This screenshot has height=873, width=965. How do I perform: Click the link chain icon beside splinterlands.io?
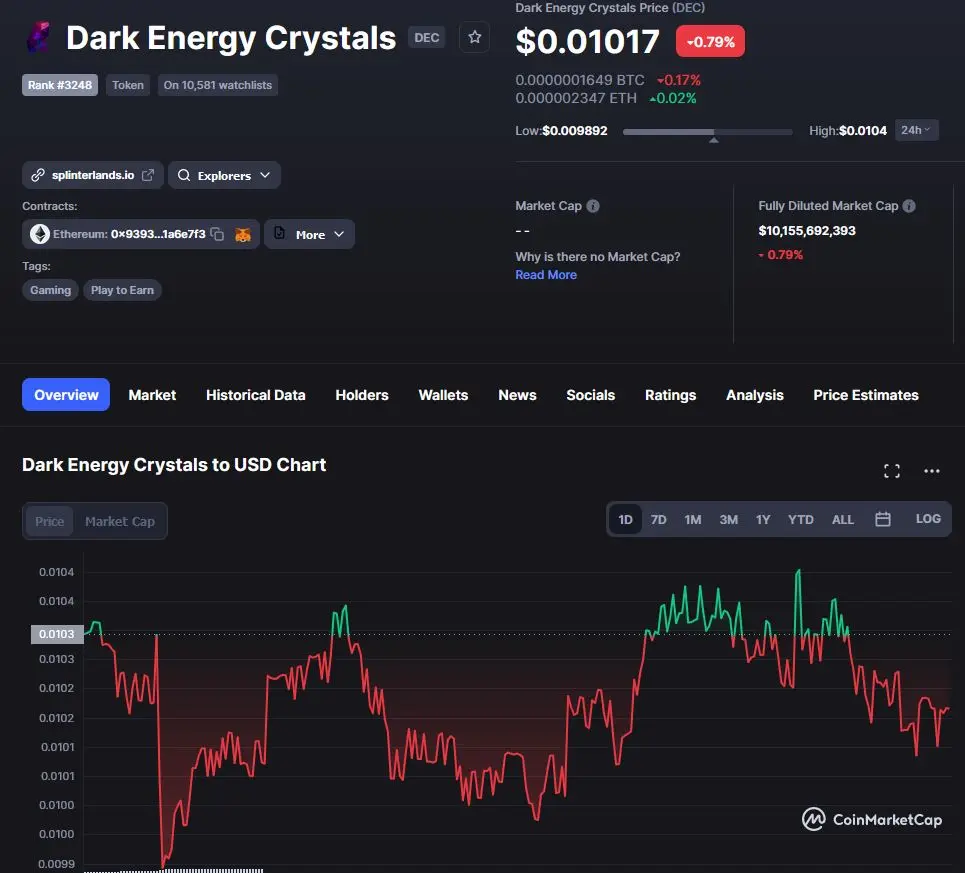(x=38, y=175)
